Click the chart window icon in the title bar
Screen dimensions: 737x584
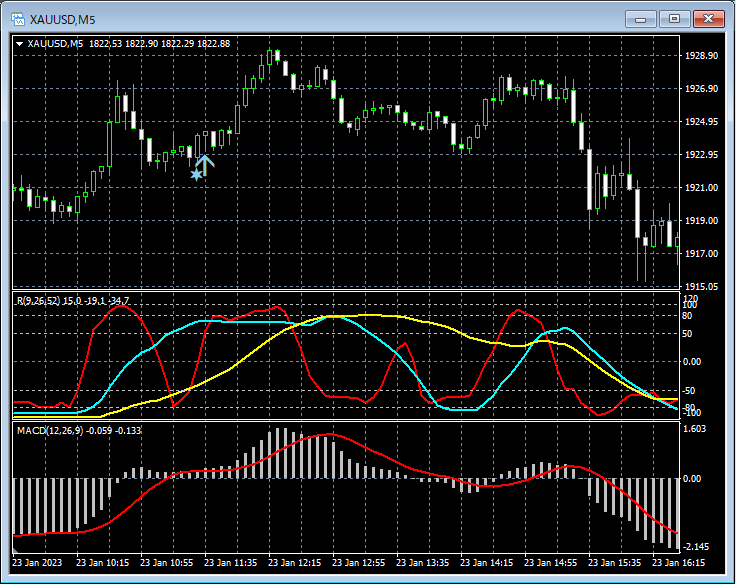tap(16, 18)
